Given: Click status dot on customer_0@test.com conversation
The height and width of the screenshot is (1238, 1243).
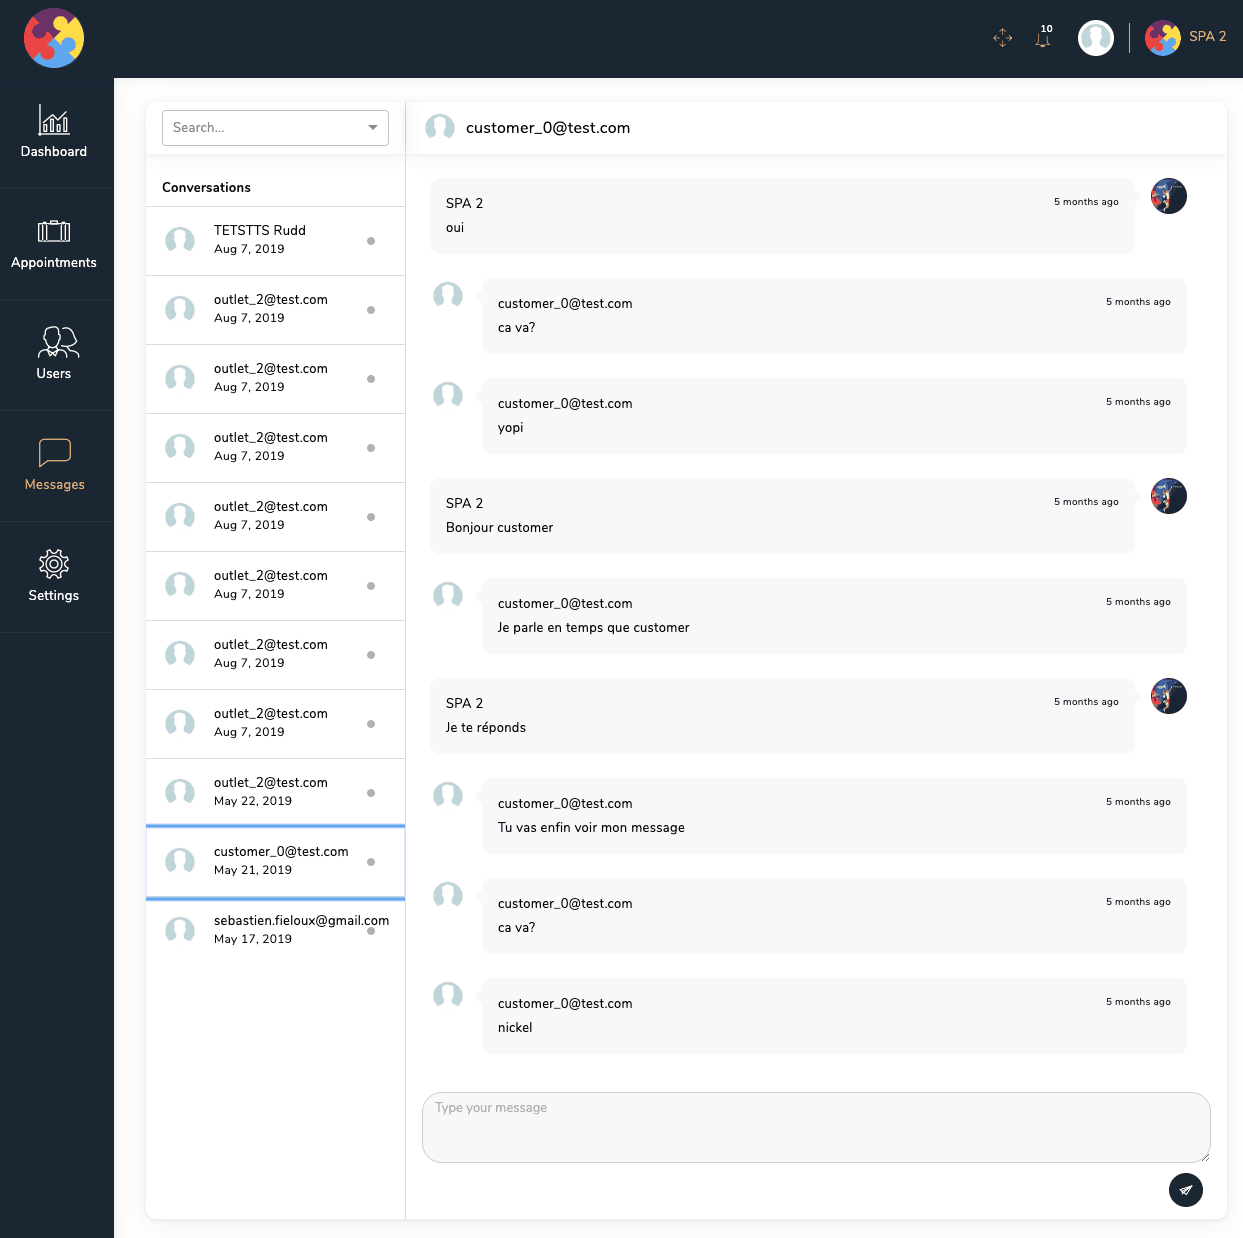Looking at the screenshot, I should (371, 862).
